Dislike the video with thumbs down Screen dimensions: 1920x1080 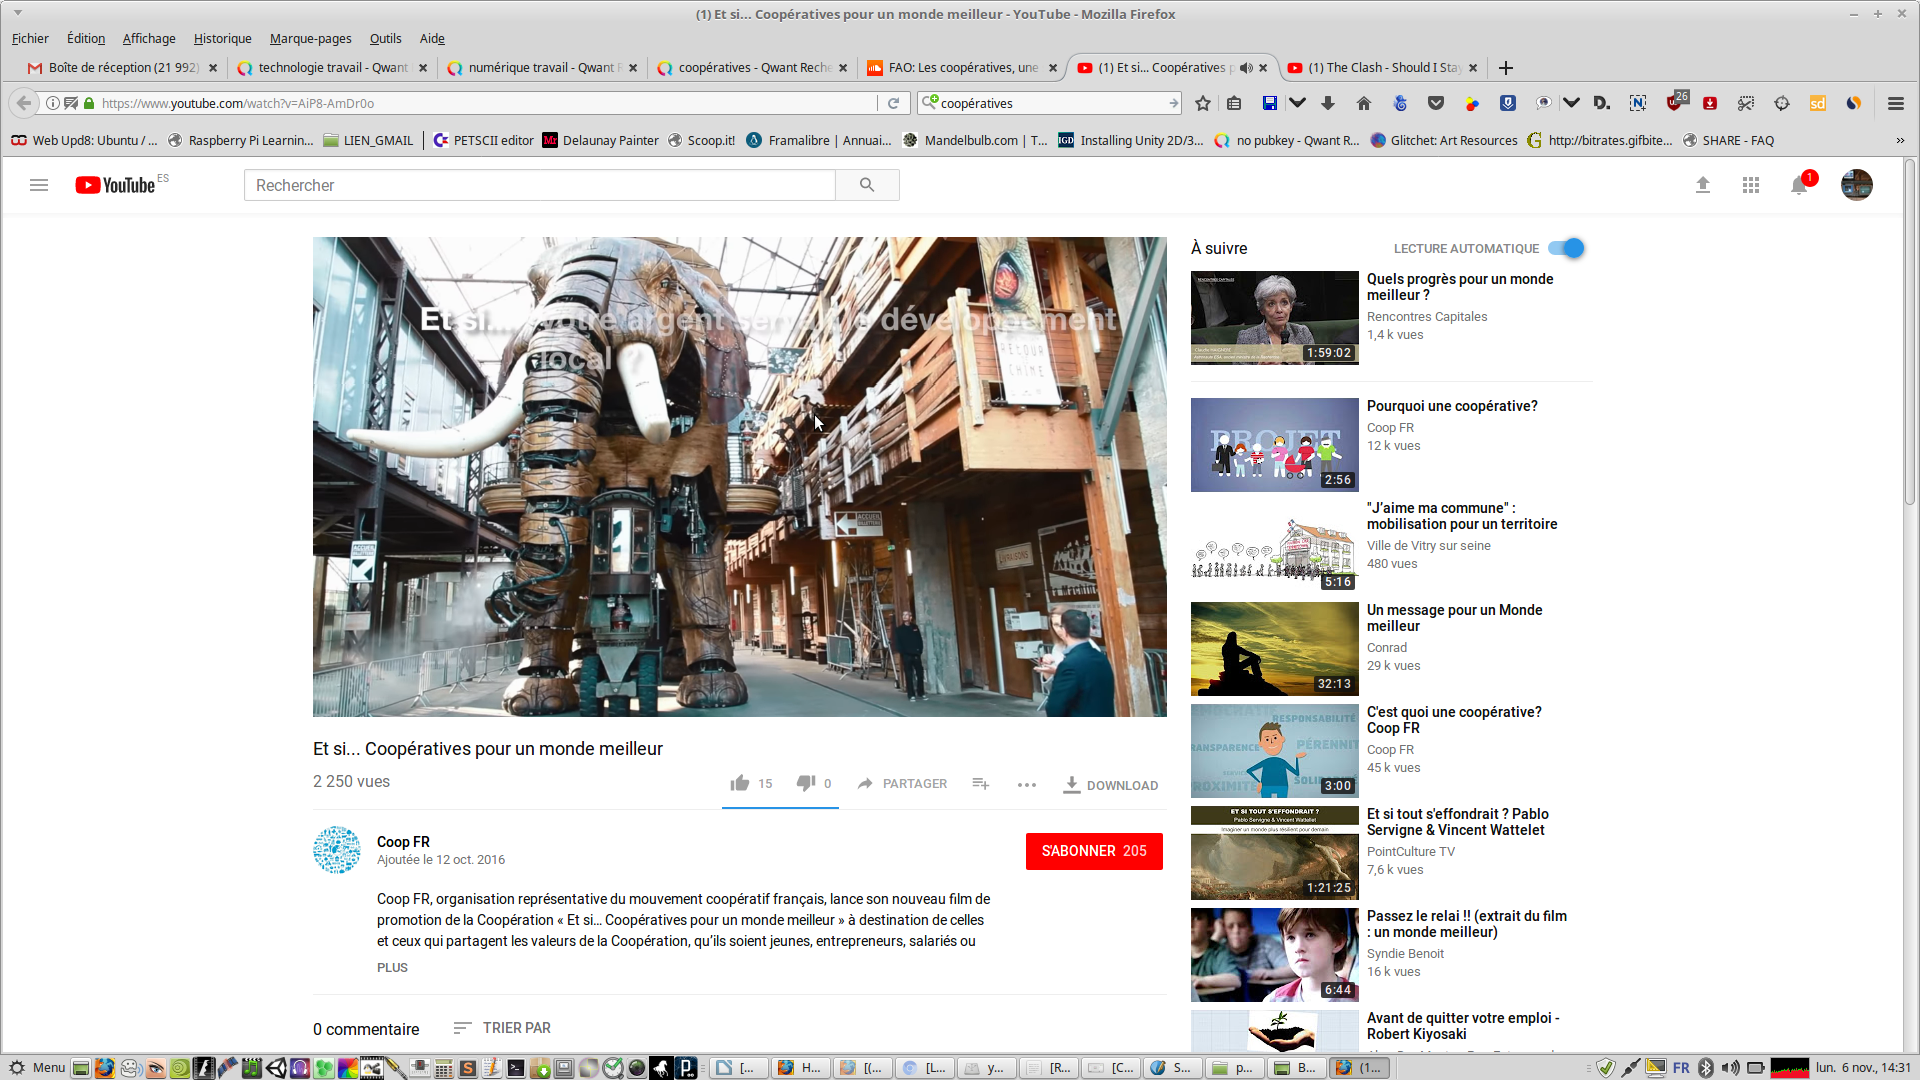[806, 783]
